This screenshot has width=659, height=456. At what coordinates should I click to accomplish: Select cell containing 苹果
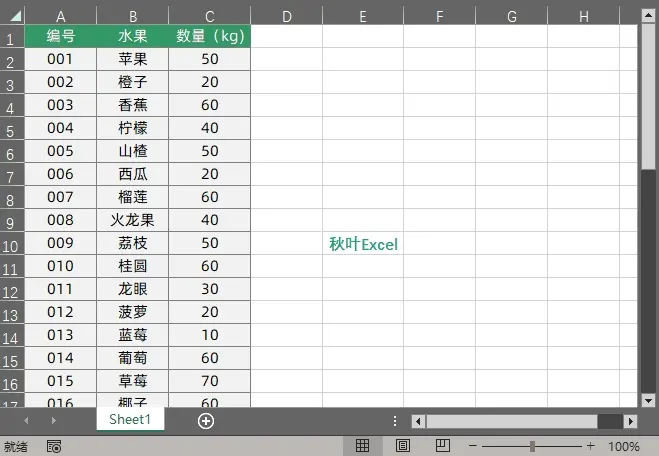(x=133, y=59)
